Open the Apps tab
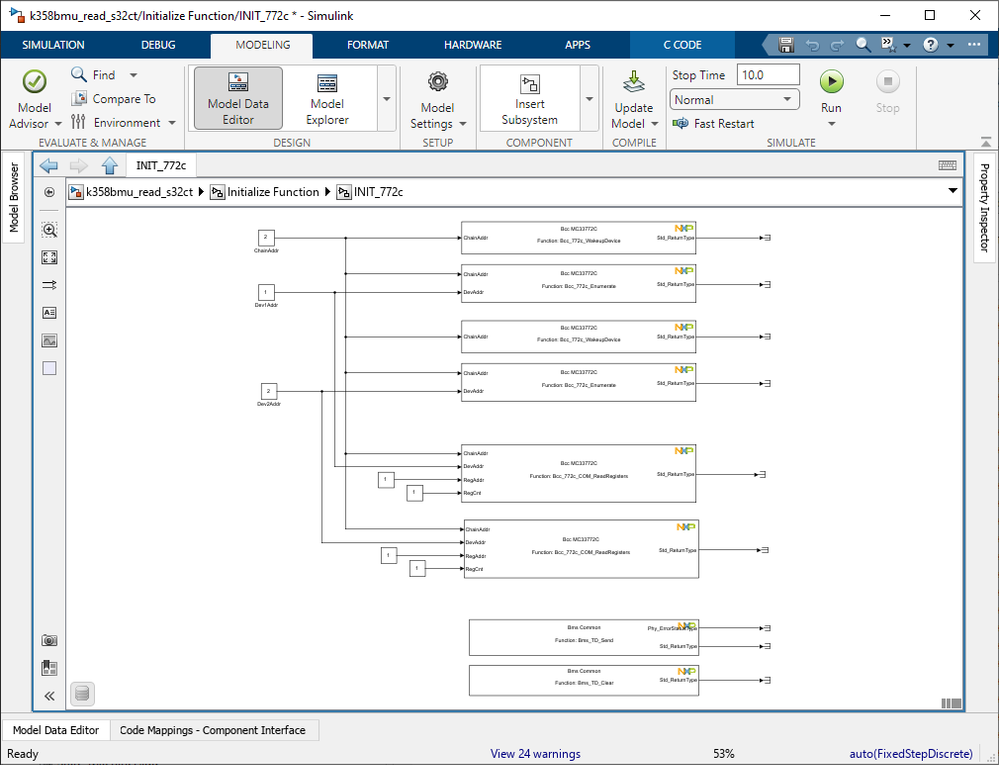Viewport: 999px width, 765px height. 577,45
